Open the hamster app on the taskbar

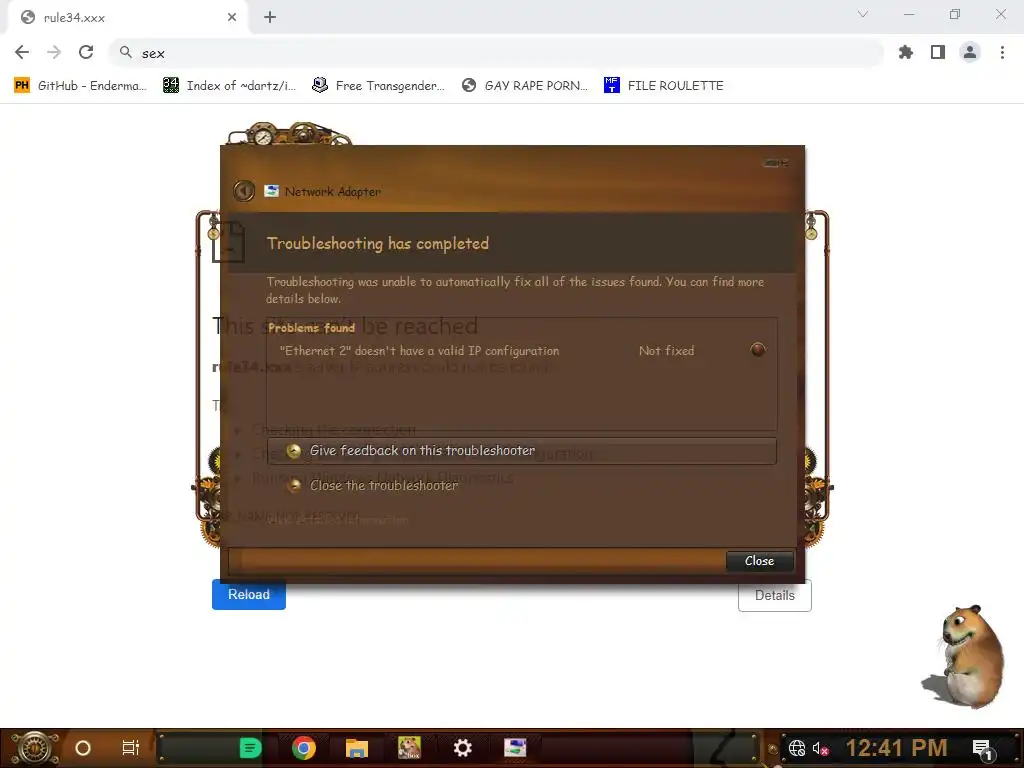(409, 748)
